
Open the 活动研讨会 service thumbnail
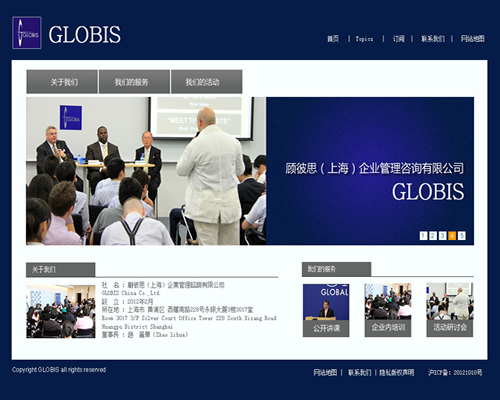pyautogui.click(x=450, y=310)
